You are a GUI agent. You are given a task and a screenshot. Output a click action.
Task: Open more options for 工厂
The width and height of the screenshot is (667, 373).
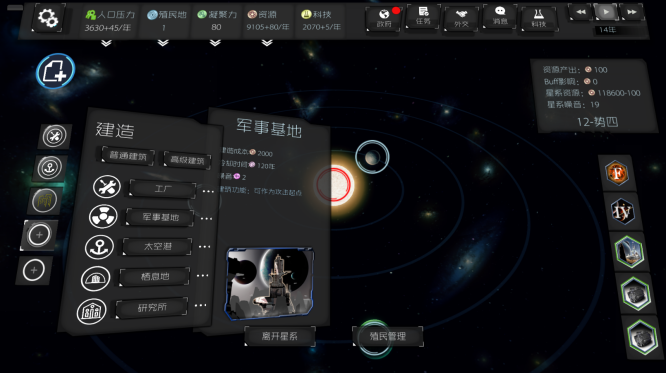coord(208,191)
